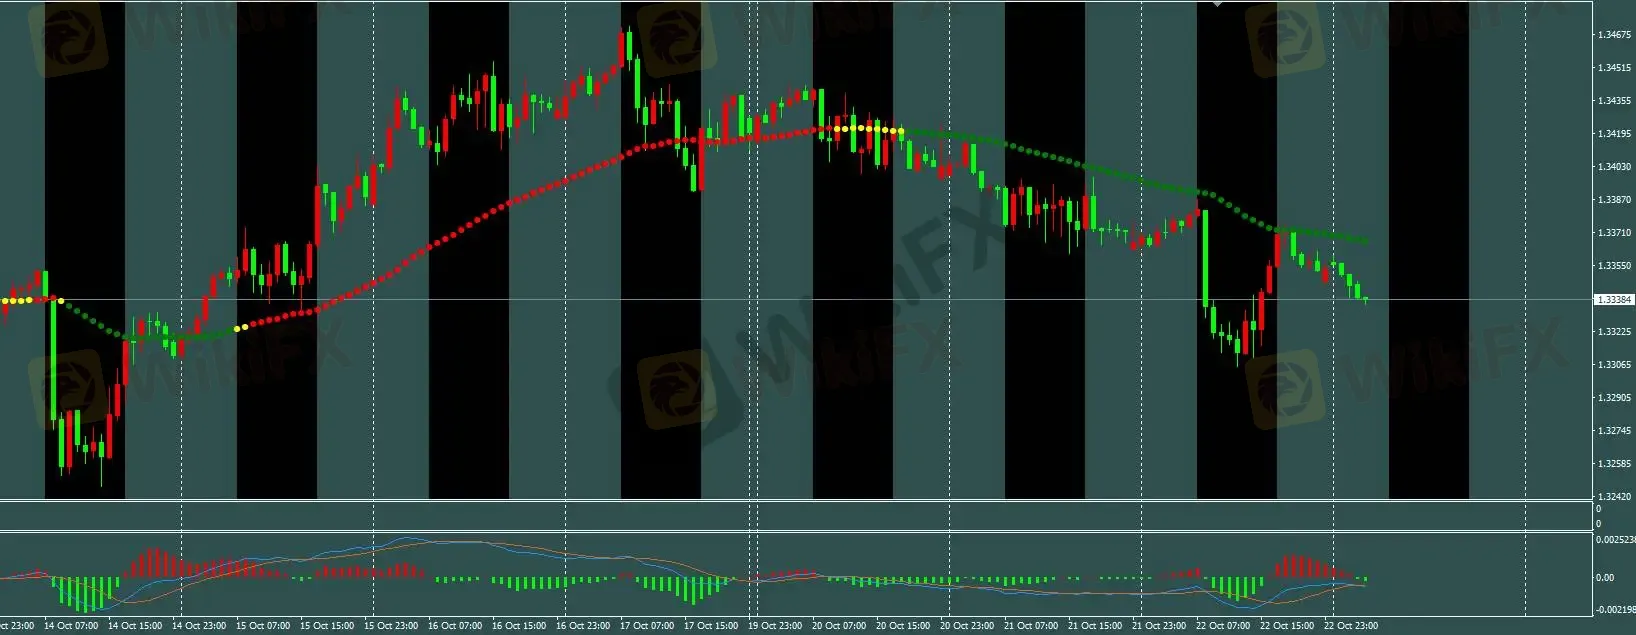Click the 15 Oct 07:00 time label

[263, 626]
